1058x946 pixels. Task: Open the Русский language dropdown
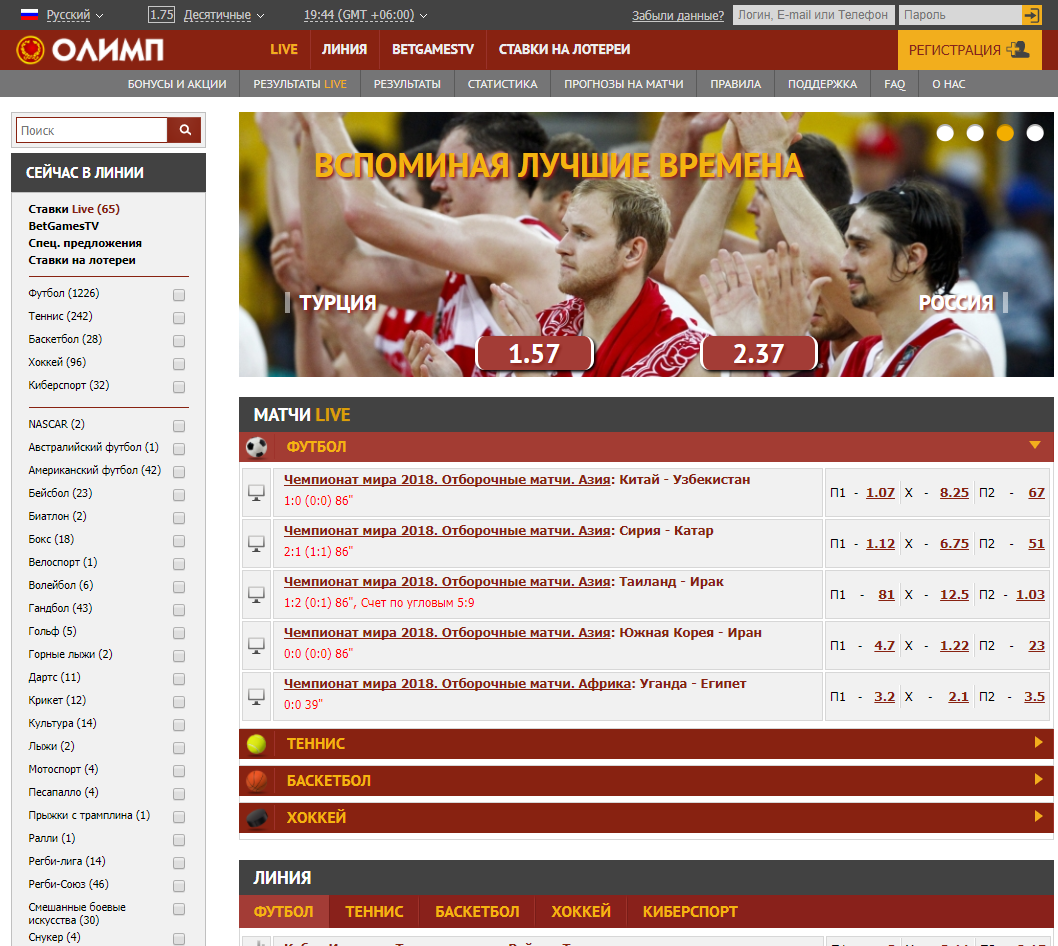click(x=74, y=15)
